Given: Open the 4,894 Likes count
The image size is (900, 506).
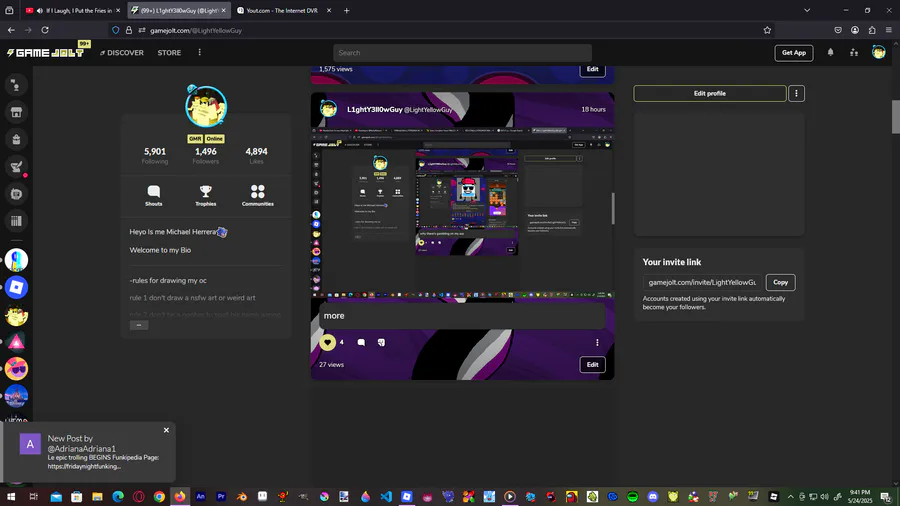Looking at the screenshot, I should (x=257, y=155).
